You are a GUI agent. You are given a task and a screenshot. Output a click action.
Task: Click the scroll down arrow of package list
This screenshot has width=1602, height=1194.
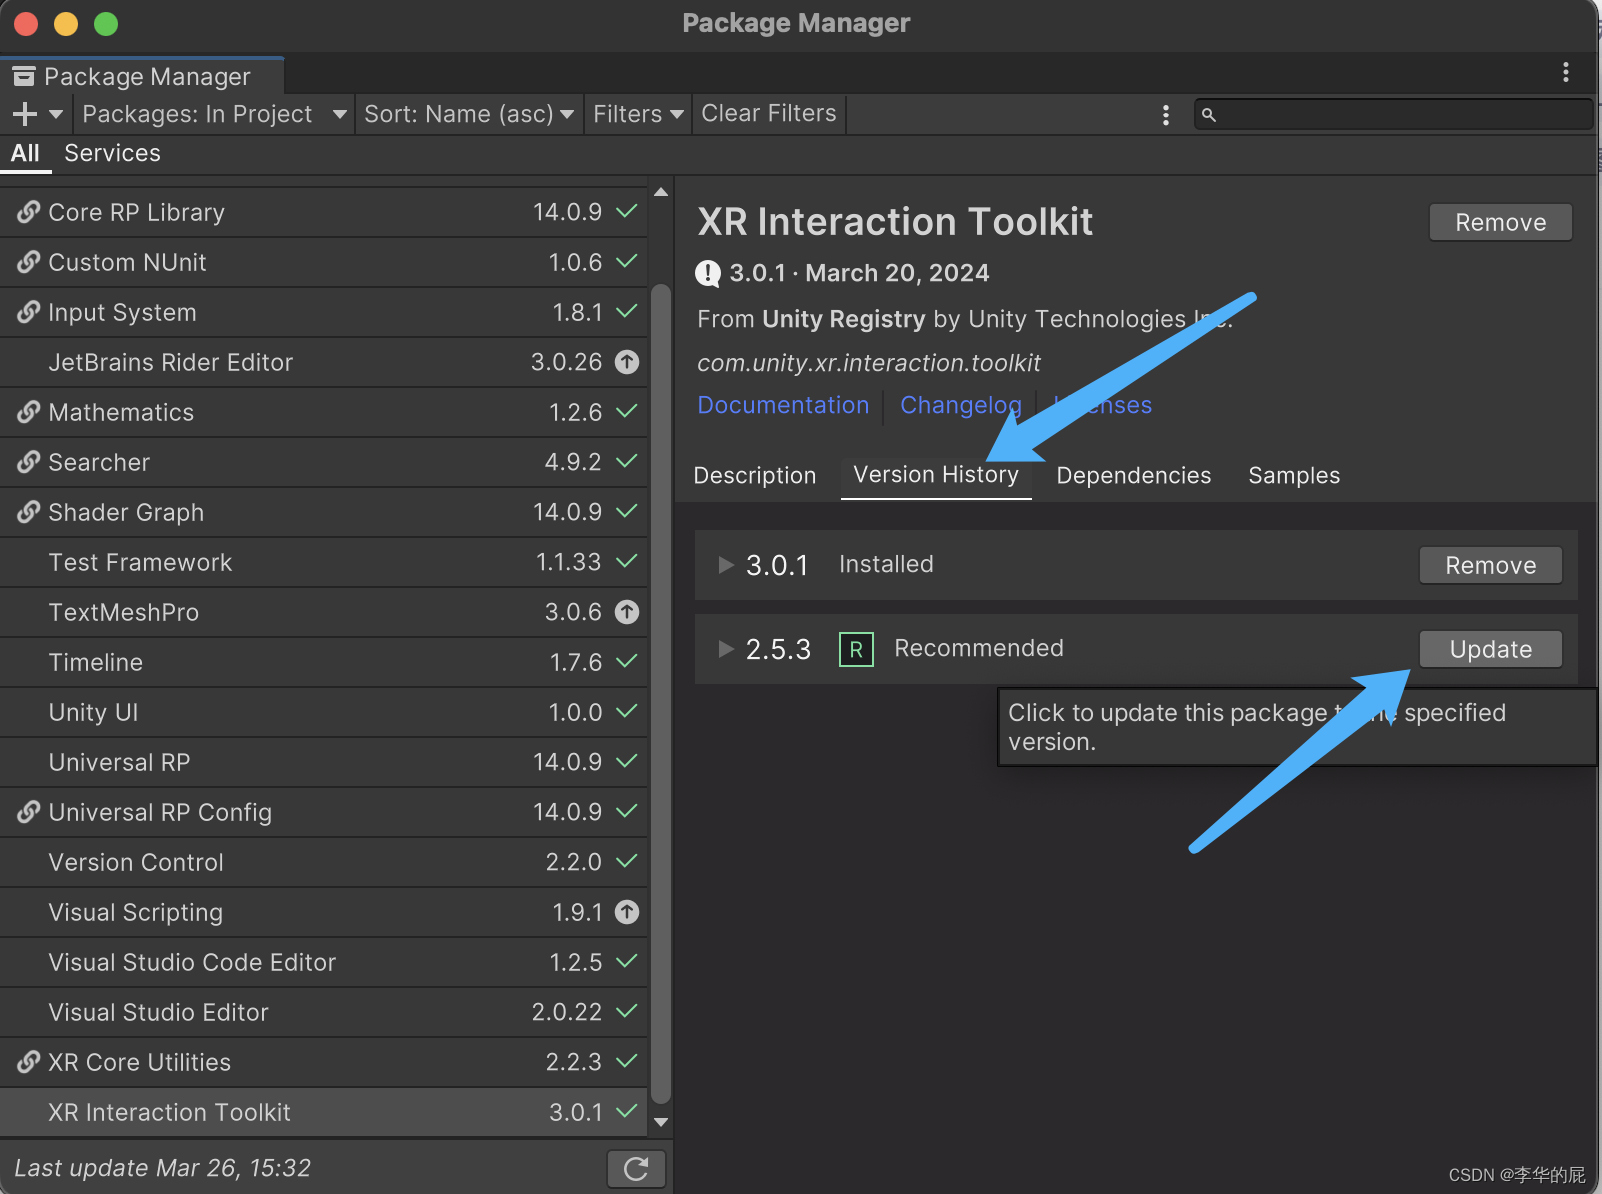(661, 1122)
